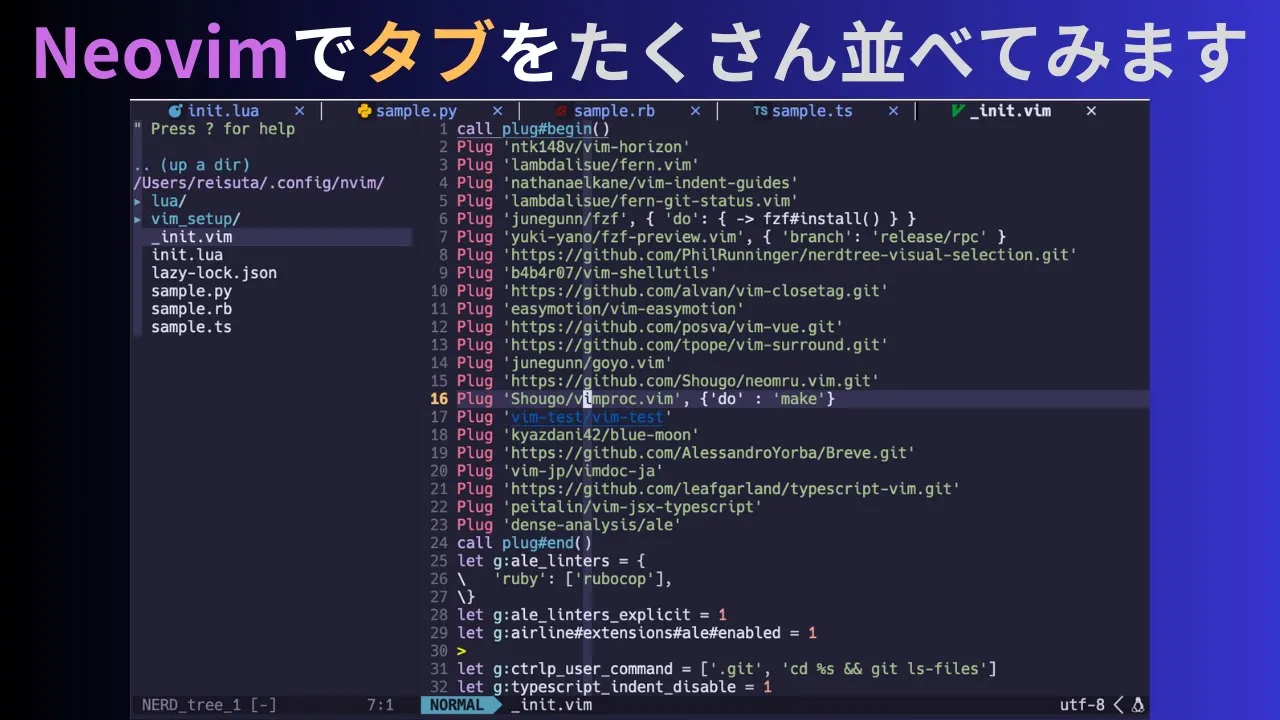Viewport: 1280px width, 720px height.
Task: Open lua/ directory in NERDTree
Action: click(x=169, y=201)
